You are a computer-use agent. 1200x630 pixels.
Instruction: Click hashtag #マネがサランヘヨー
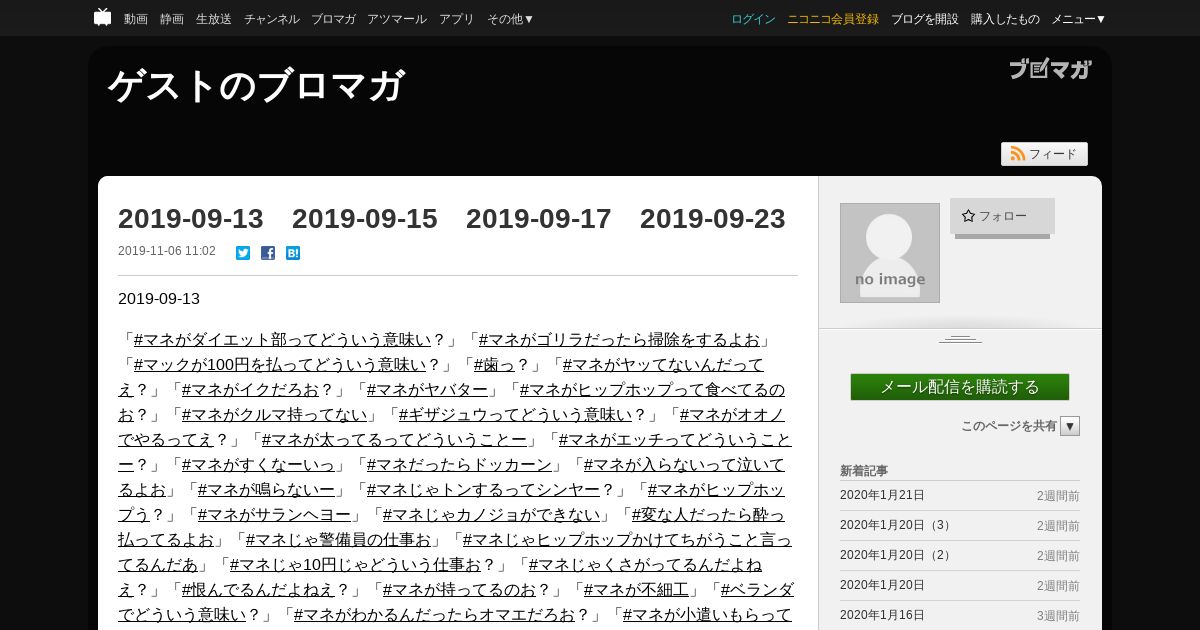tap(275, 515)
